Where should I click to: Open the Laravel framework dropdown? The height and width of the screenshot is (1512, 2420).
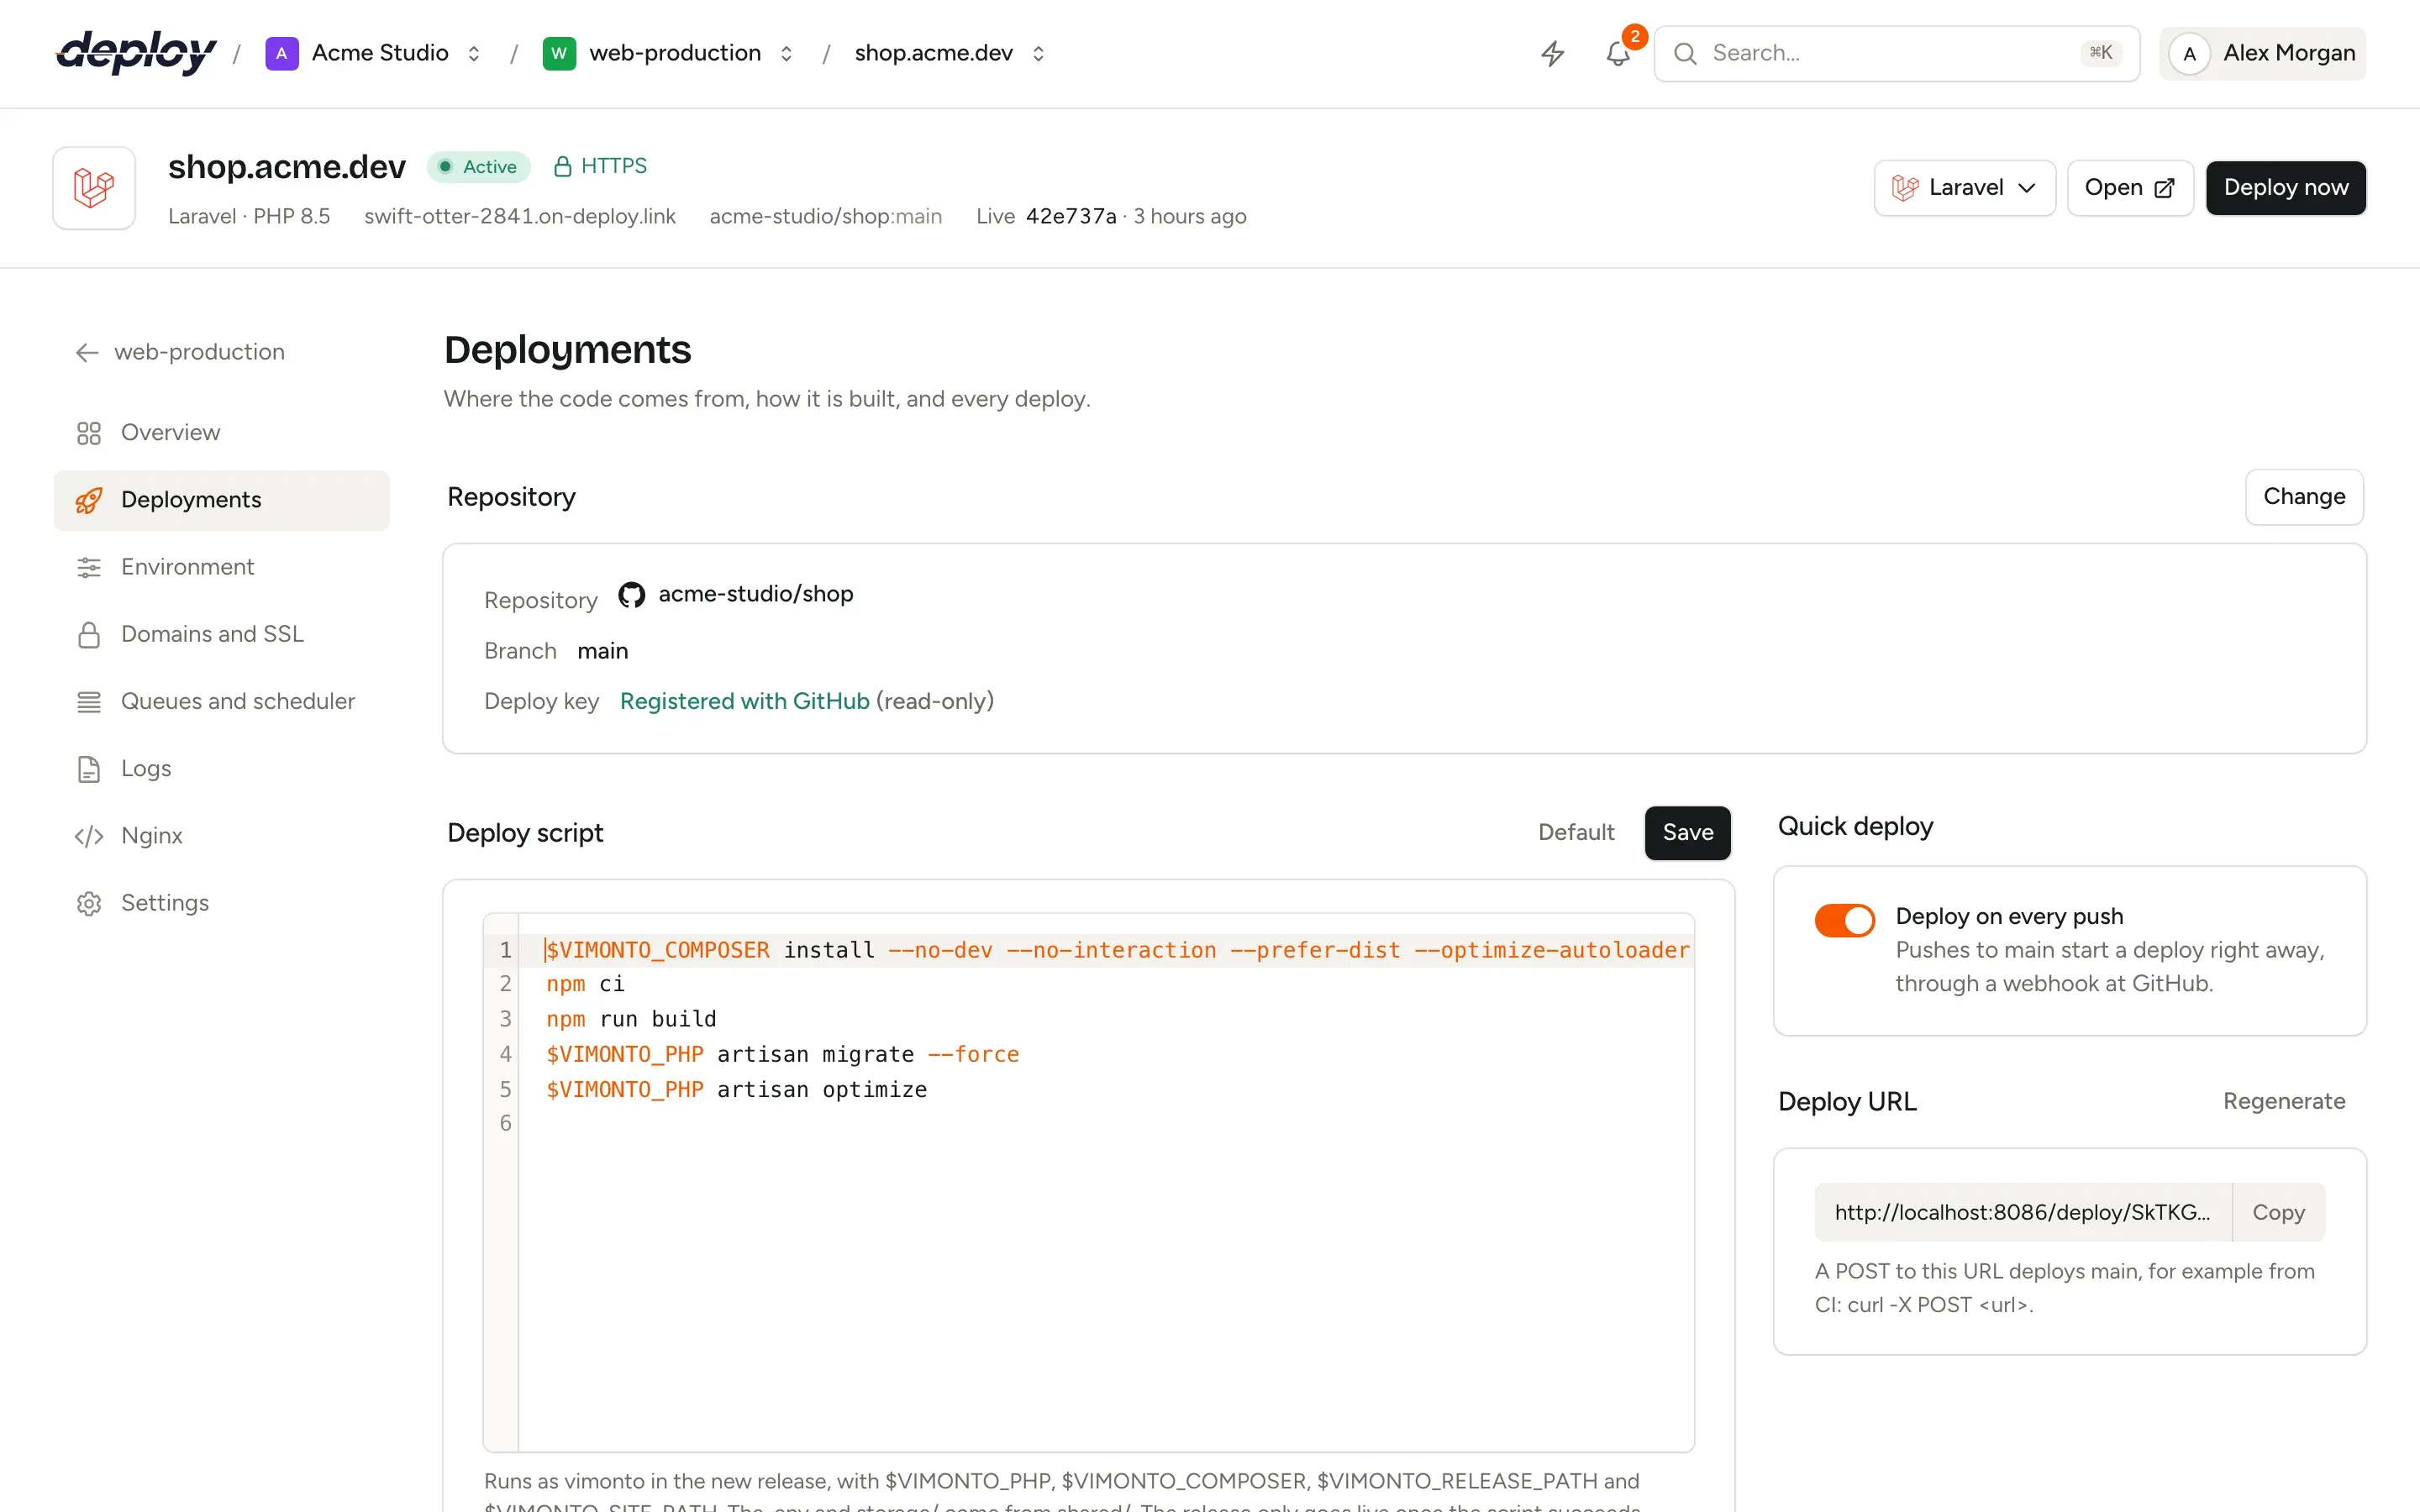pyautogui.click(x=1964, y=188)
